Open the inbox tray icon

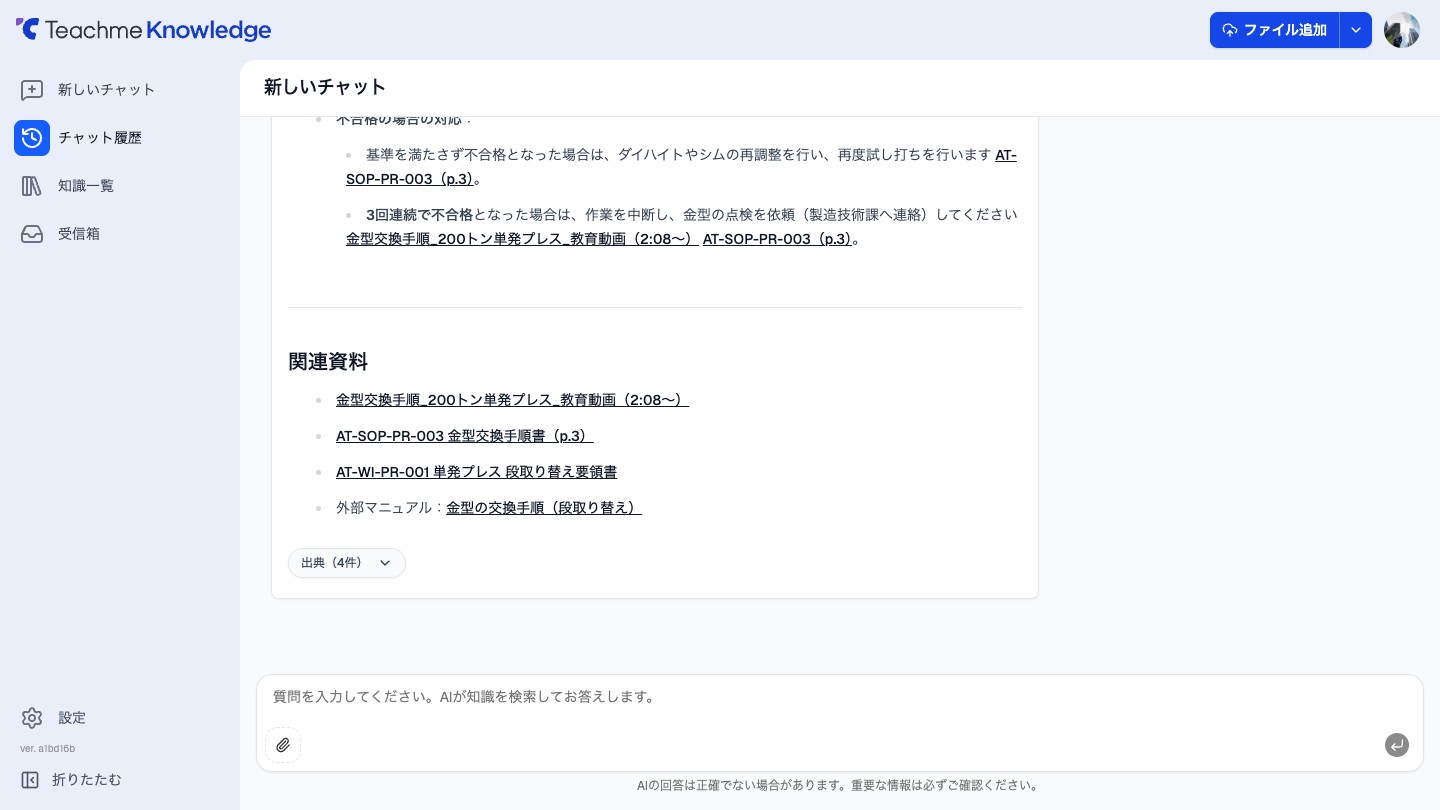coord(32,234)
